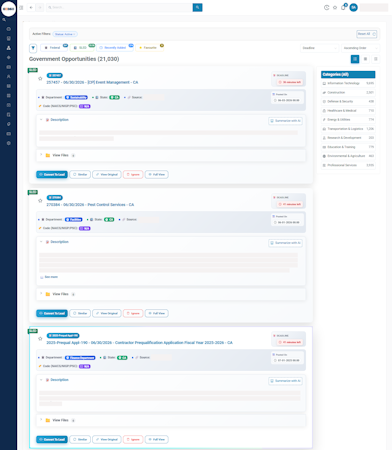Select Education & Training category

[x=348, y=147]
